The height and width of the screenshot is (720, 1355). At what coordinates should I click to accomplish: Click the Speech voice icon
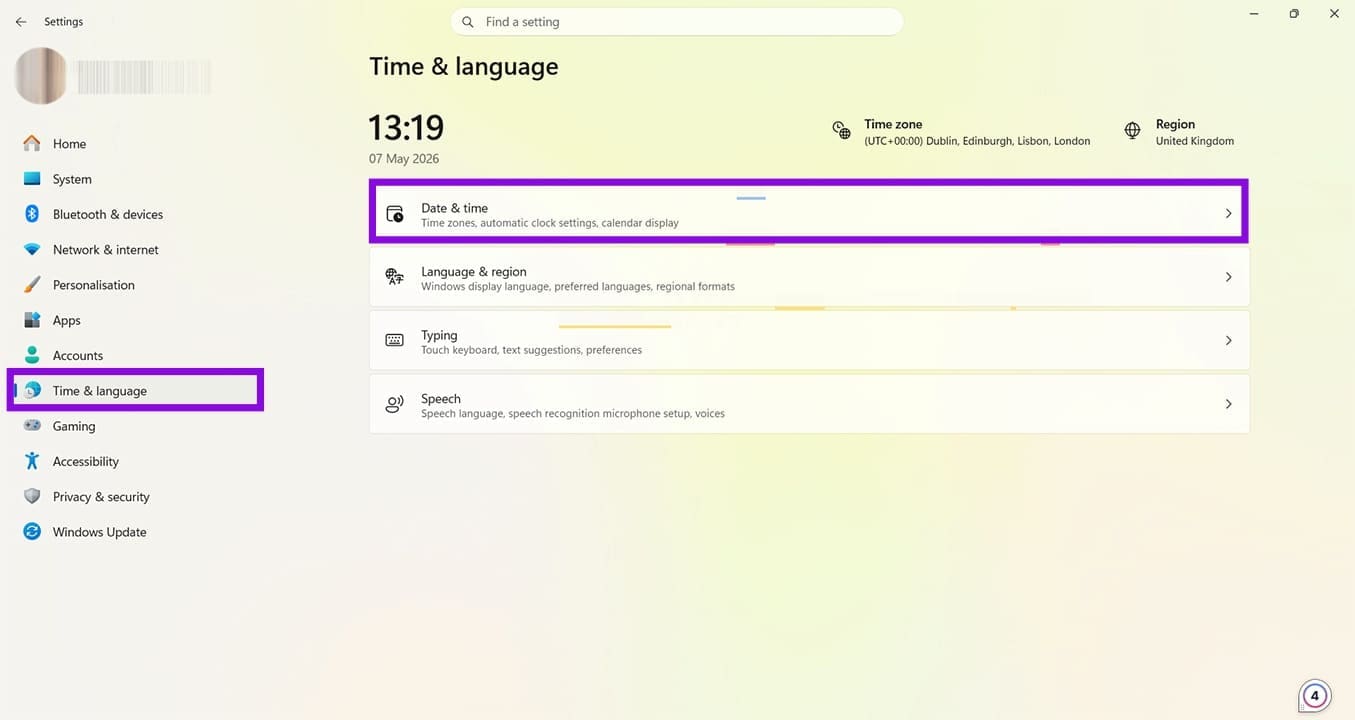395,404
